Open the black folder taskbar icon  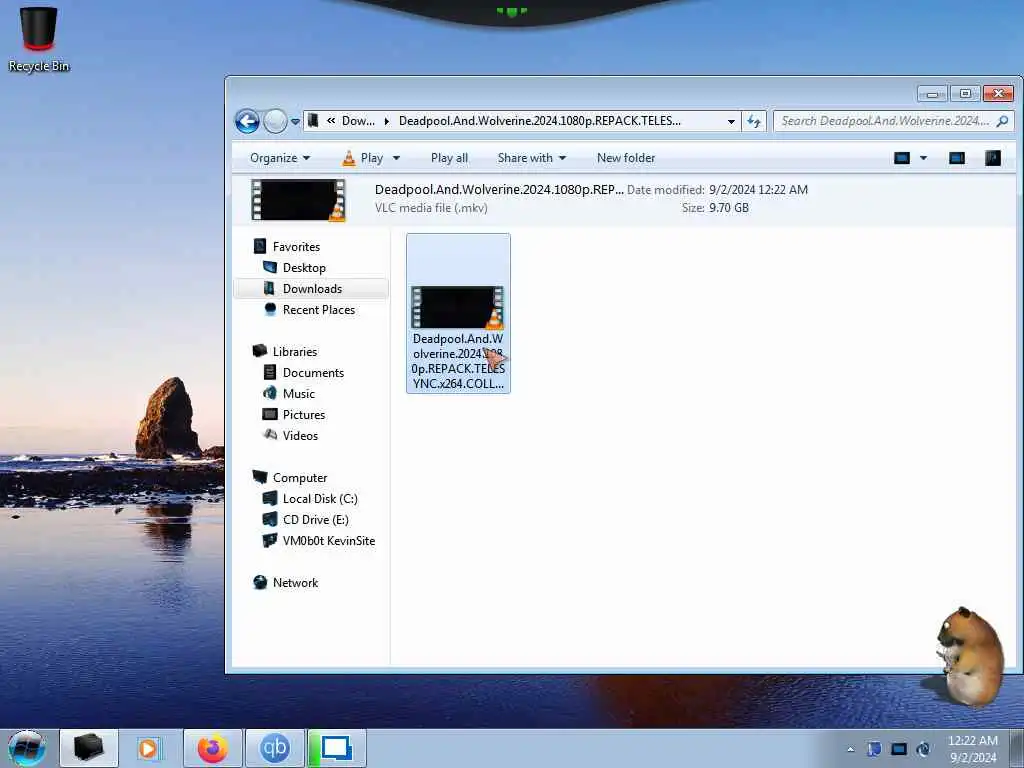[89, 748]
